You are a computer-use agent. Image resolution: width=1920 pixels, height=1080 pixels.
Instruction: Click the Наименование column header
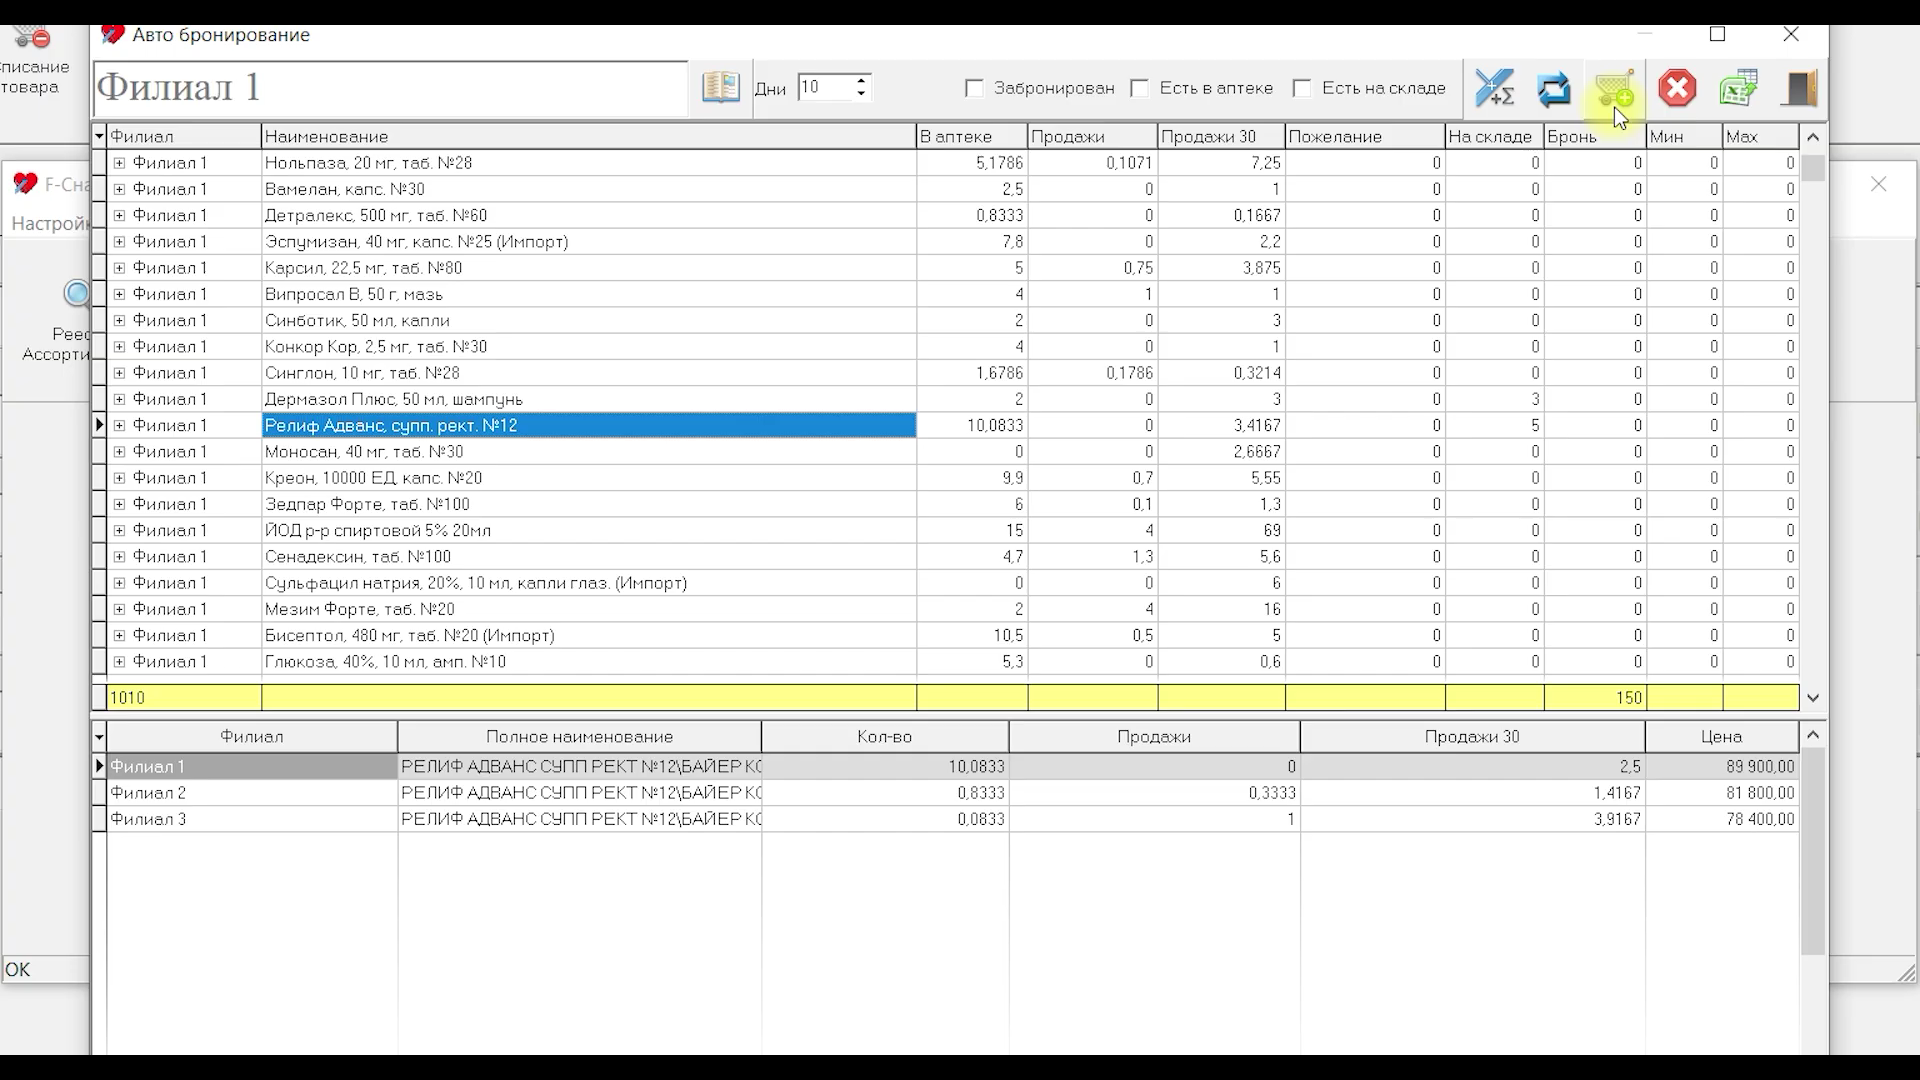click(x=589, y=136)
